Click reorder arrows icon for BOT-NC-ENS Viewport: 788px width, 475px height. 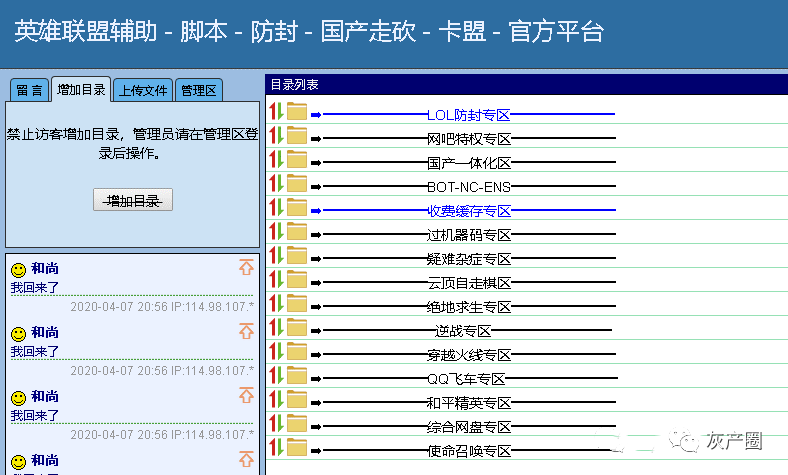276,183
